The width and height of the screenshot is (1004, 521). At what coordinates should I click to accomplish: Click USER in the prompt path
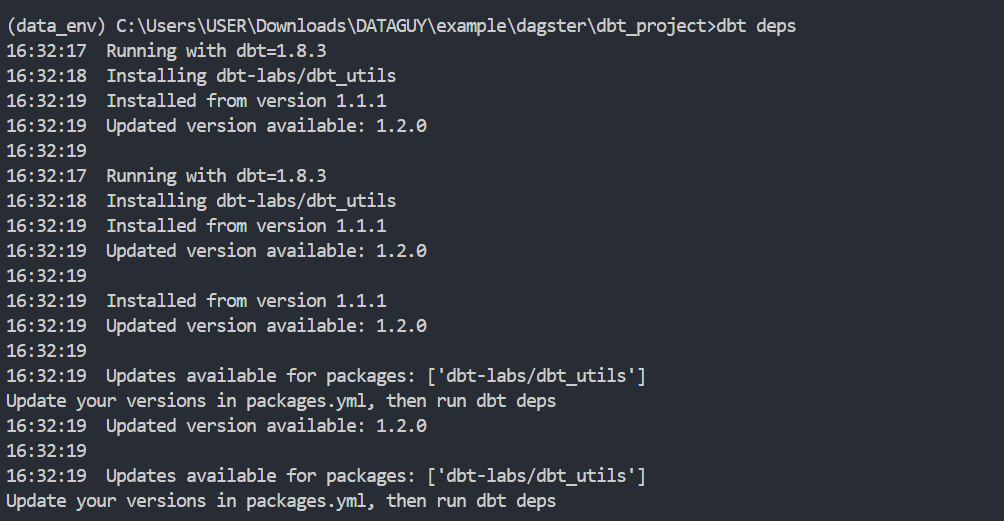click(x=206, y=26)
